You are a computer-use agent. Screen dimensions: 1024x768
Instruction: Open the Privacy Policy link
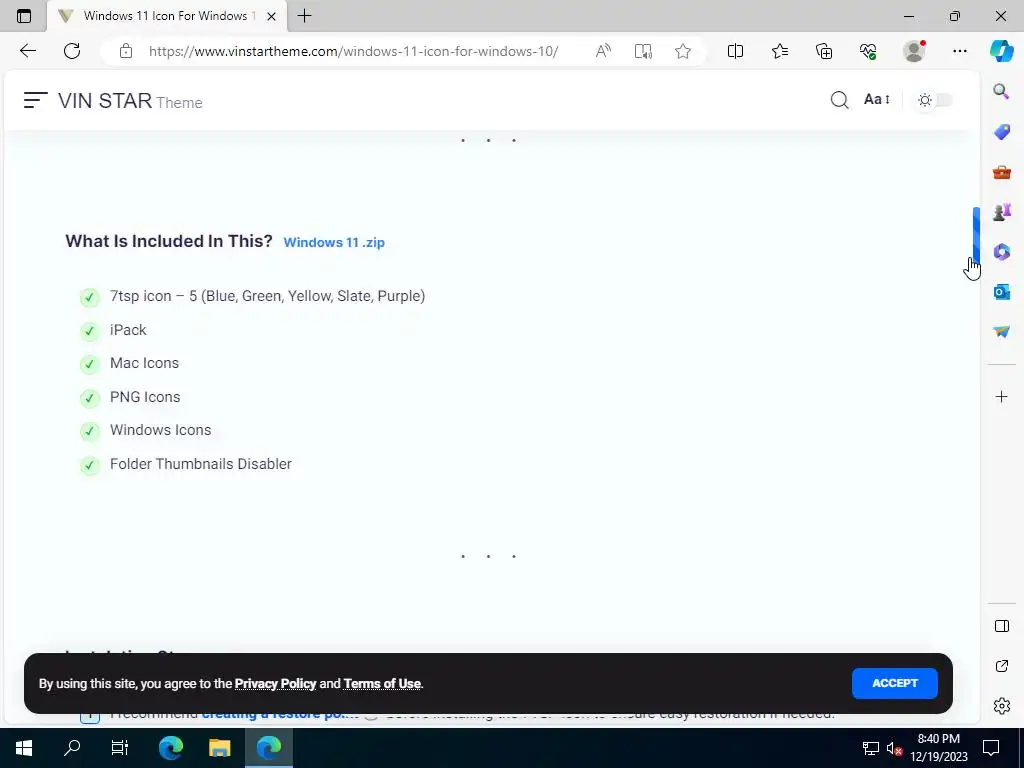275,684
